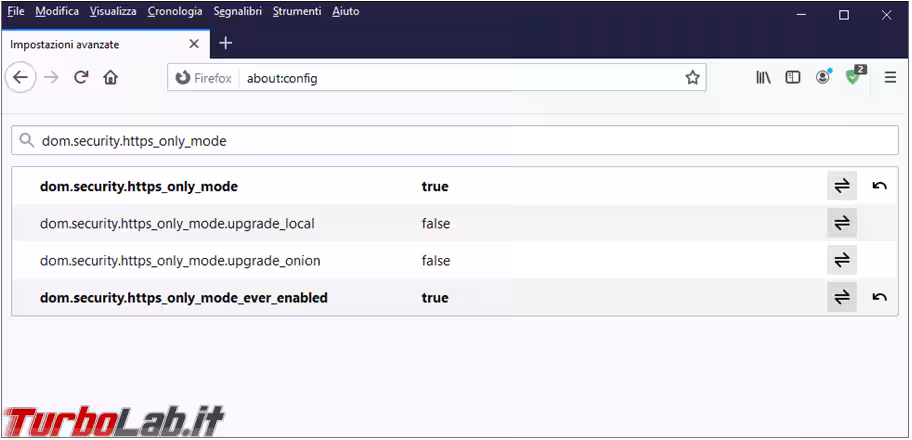The width and height of the screenshot is (912, 440).
Task: Go to the Firefox home page
Action: coord(110,78)
